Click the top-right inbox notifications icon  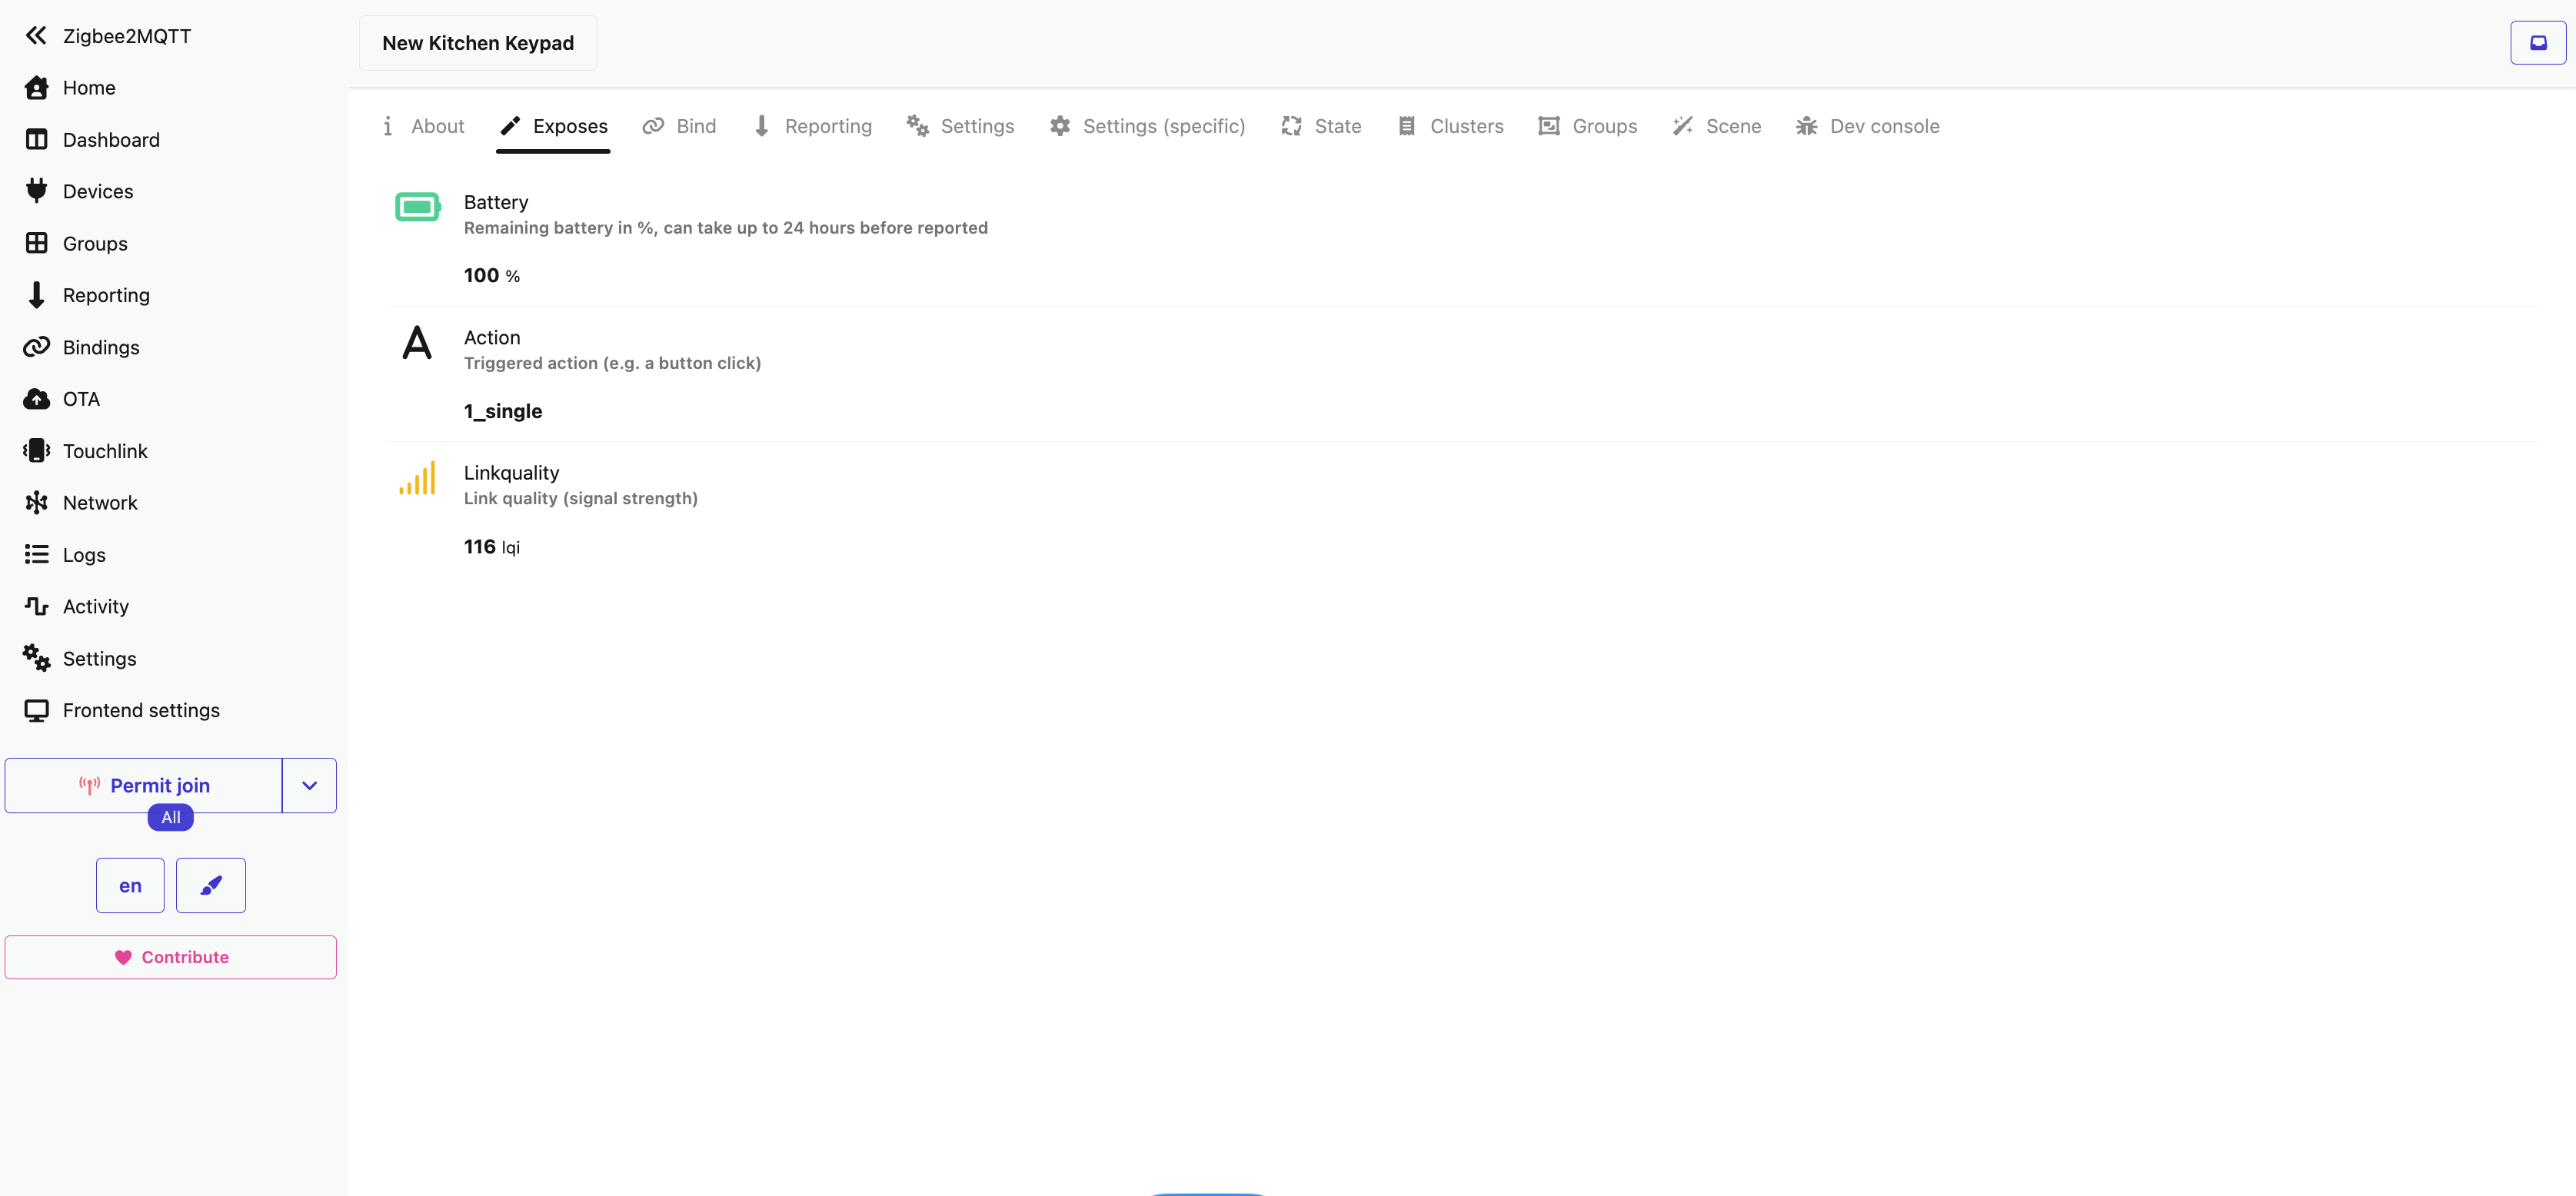coord(2537,43)
